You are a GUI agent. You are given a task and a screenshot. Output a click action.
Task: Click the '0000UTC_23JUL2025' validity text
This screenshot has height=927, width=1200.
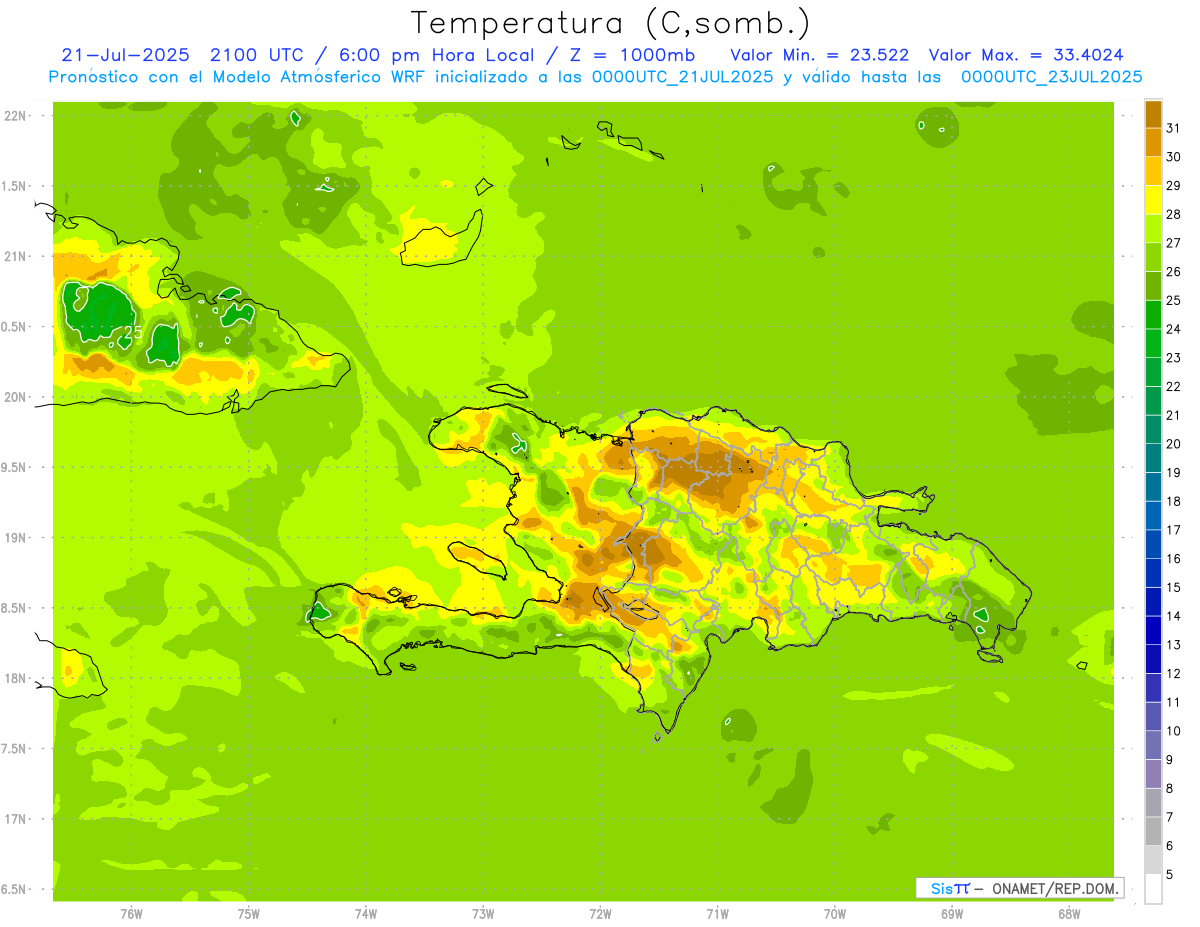[x=1051, y=76]
